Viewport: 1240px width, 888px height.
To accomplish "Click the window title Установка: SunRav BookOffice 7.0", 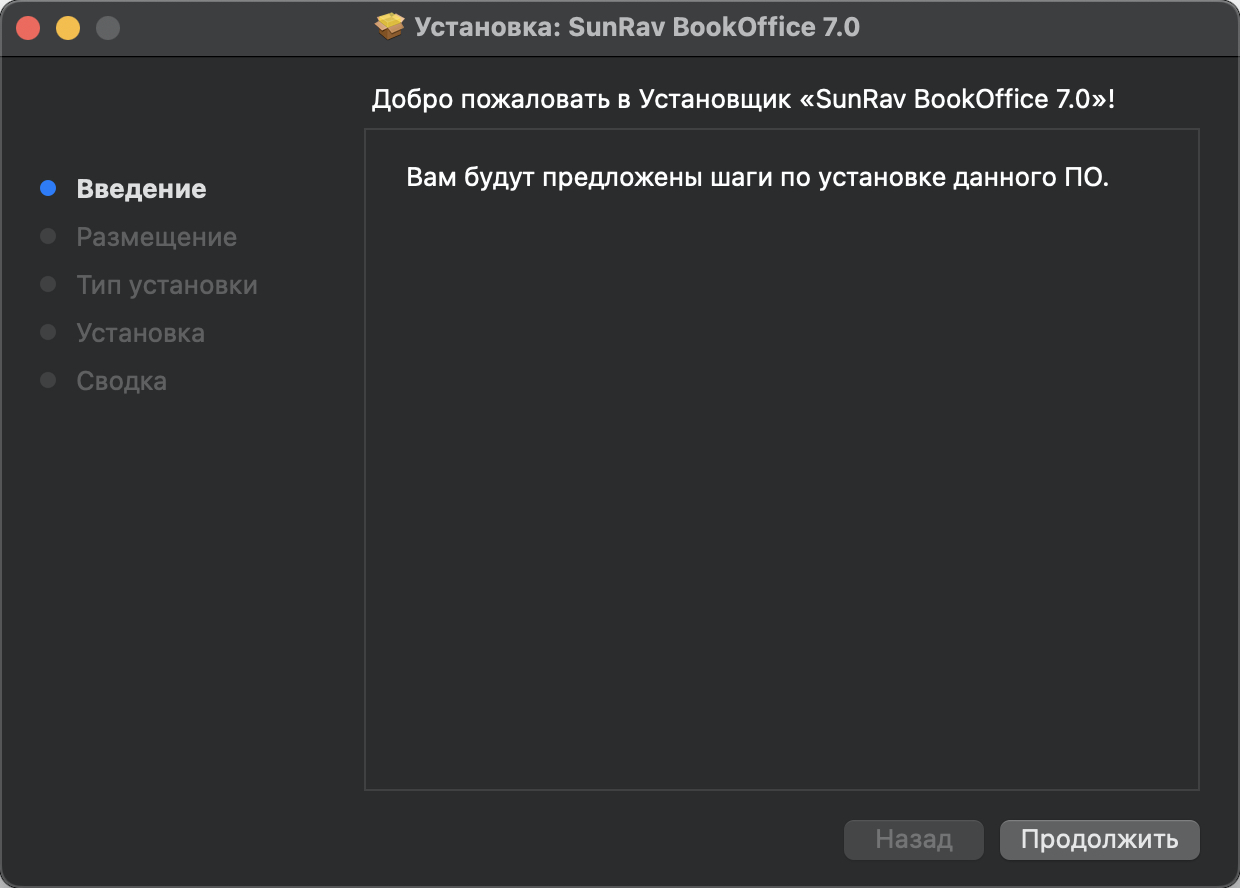I will click(x=637, y=27).
